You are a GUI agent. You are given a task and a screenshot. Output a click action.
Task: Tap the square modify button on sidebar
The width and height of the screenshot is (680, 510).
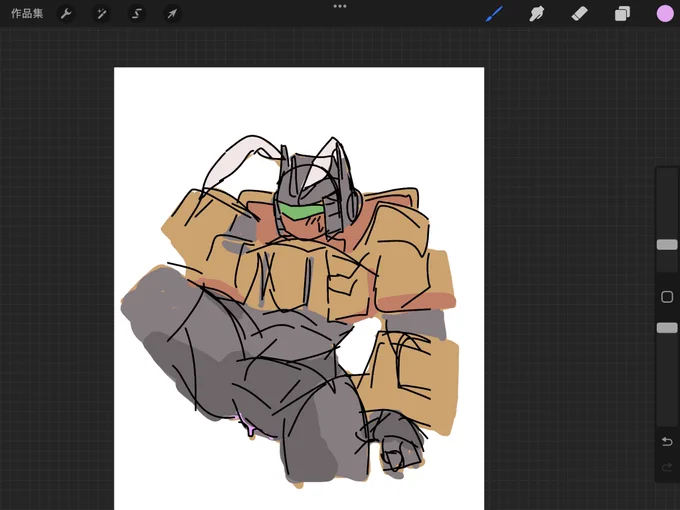coord(667,297)
